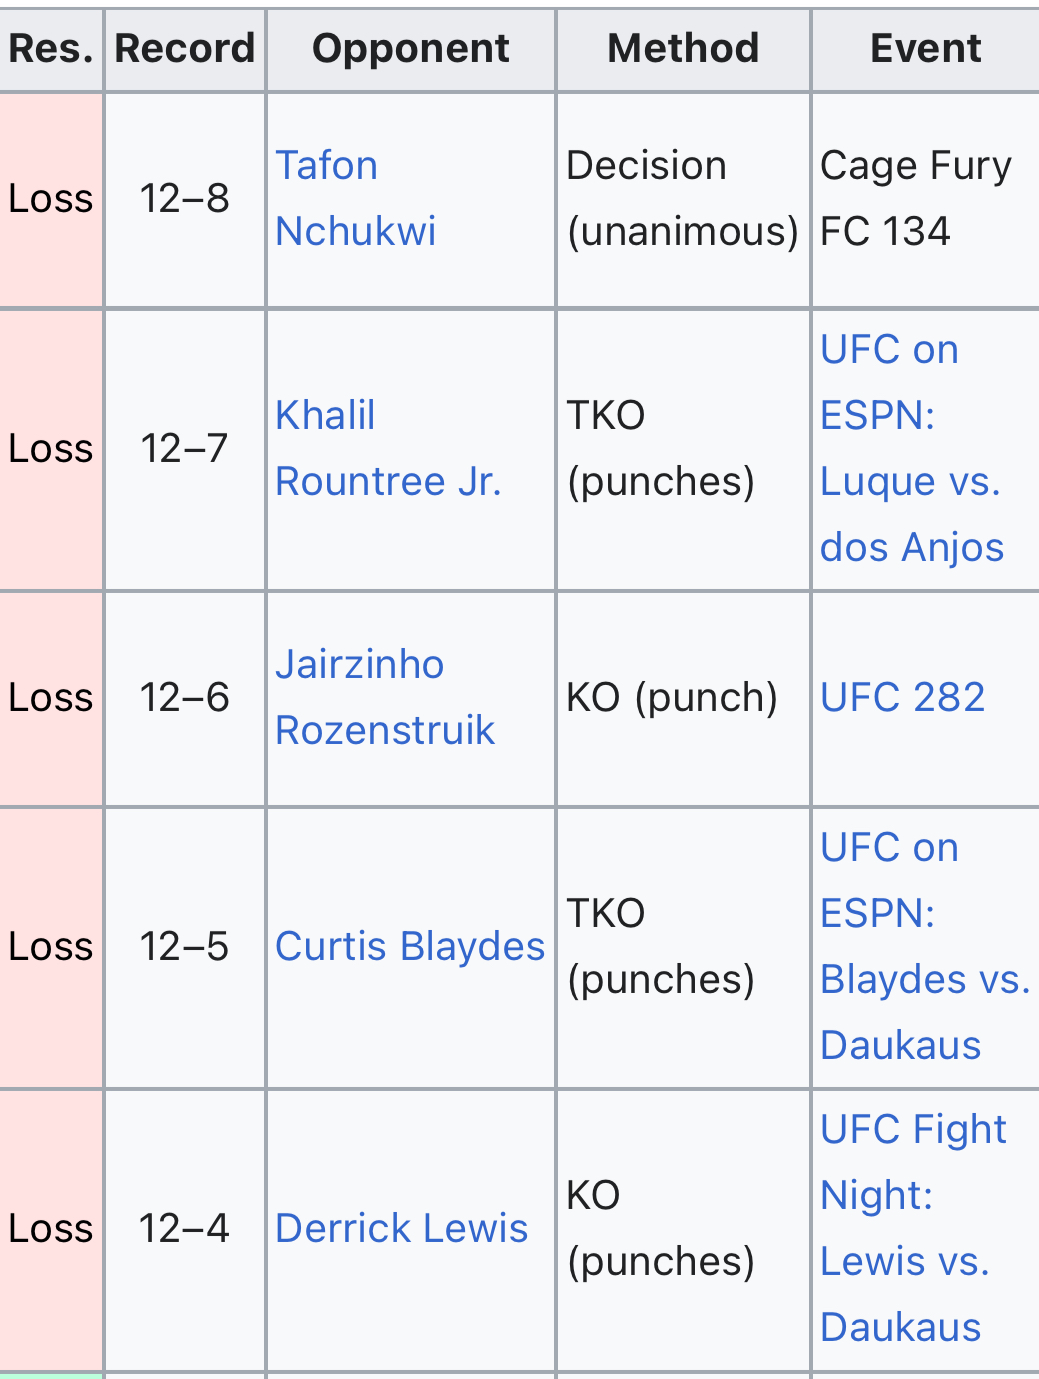Click the Res. column header
This screenshot has width=1039, height=1379.
[51, 49]
